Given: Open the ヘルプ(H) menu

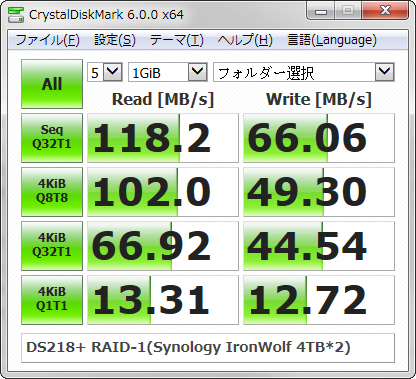Looking at the screenshot, I should [245, 40].
